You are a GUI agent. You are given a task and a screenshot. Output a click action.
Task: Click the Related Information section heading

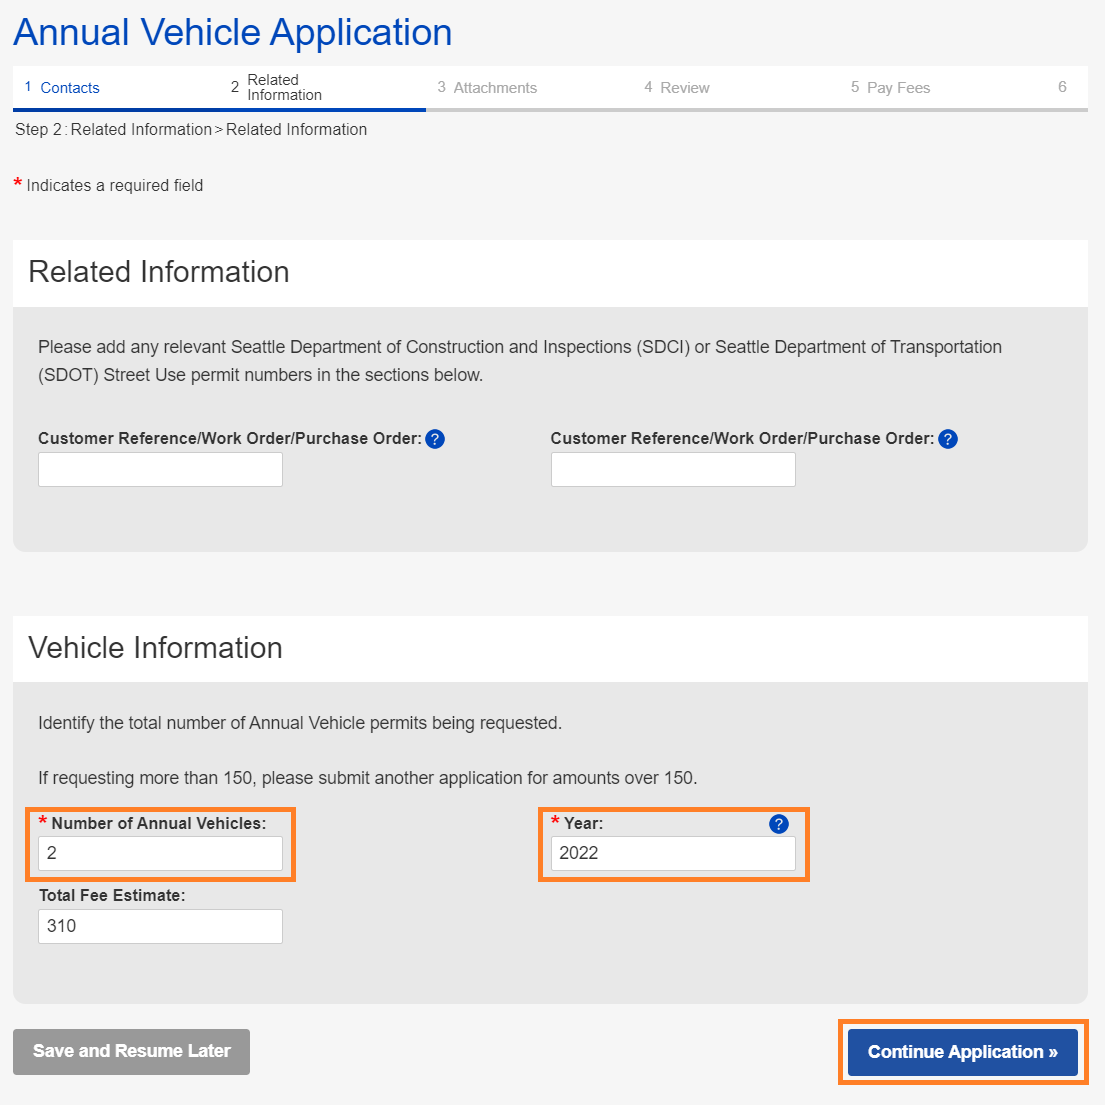(x=159, y=272)
